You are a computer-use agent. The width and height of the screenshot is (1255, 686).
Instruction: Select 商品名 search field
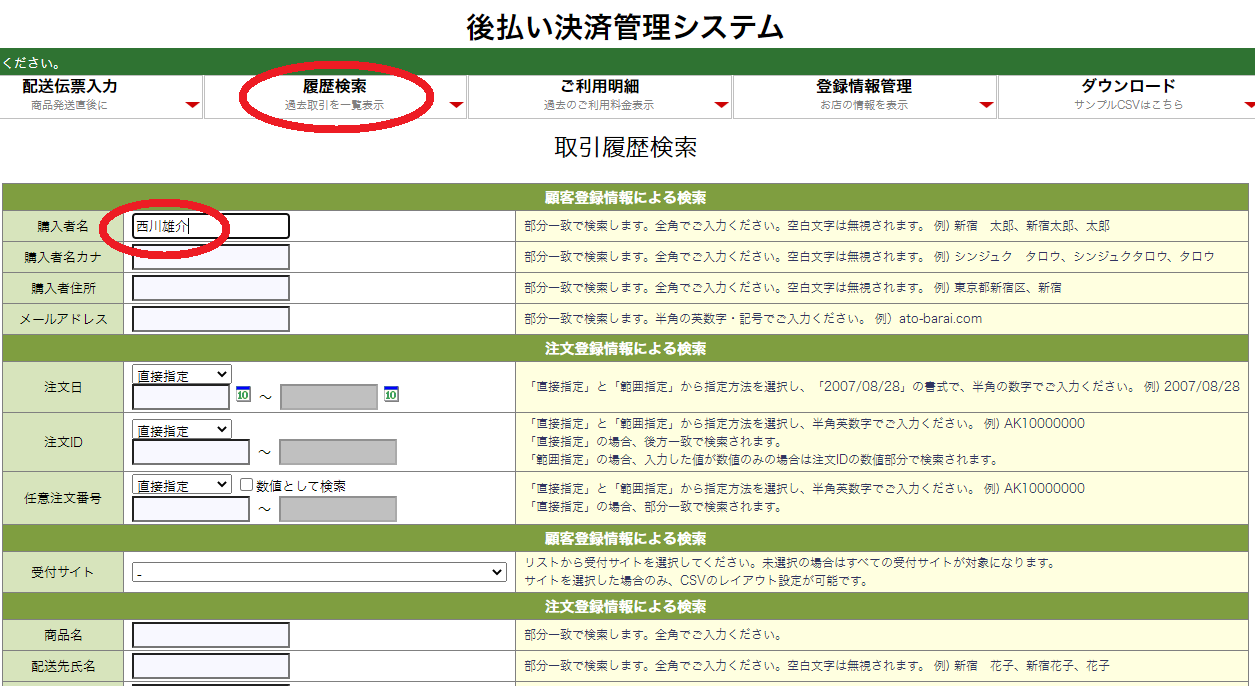click(x=211, y=635)
